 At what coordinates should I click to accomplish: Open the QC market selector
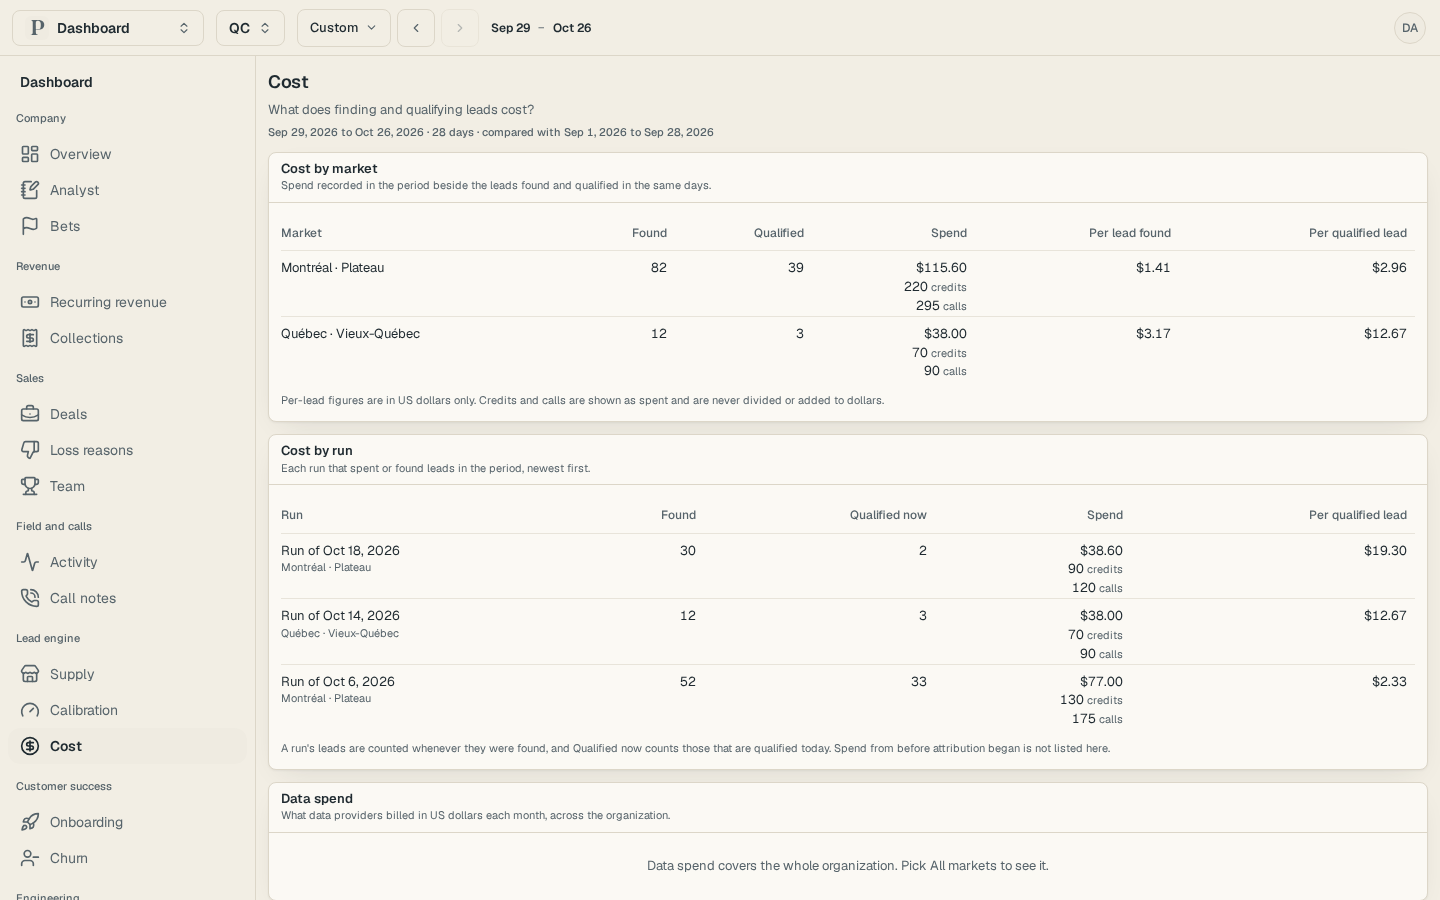coord(250,28)
